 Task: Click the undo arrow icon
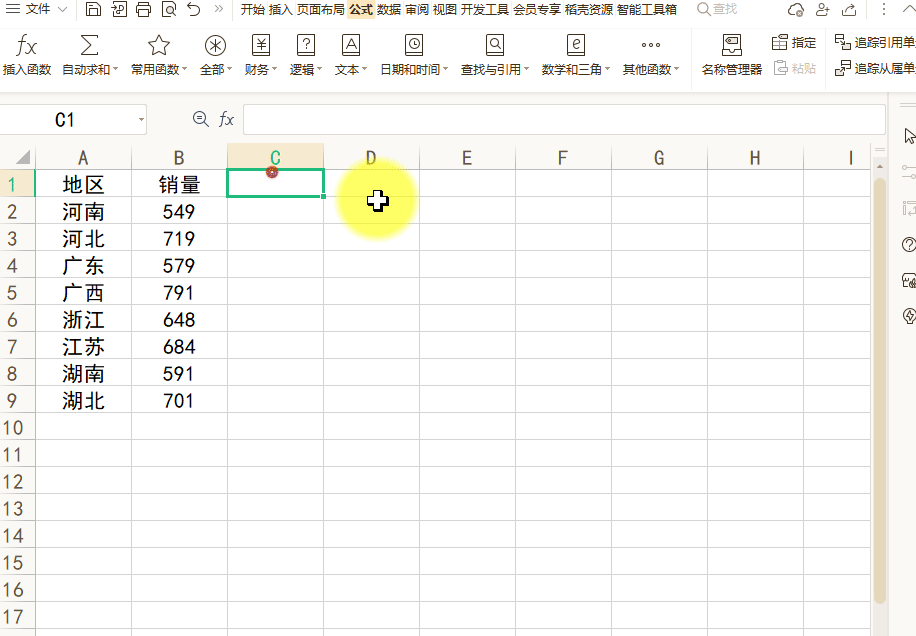193,10
